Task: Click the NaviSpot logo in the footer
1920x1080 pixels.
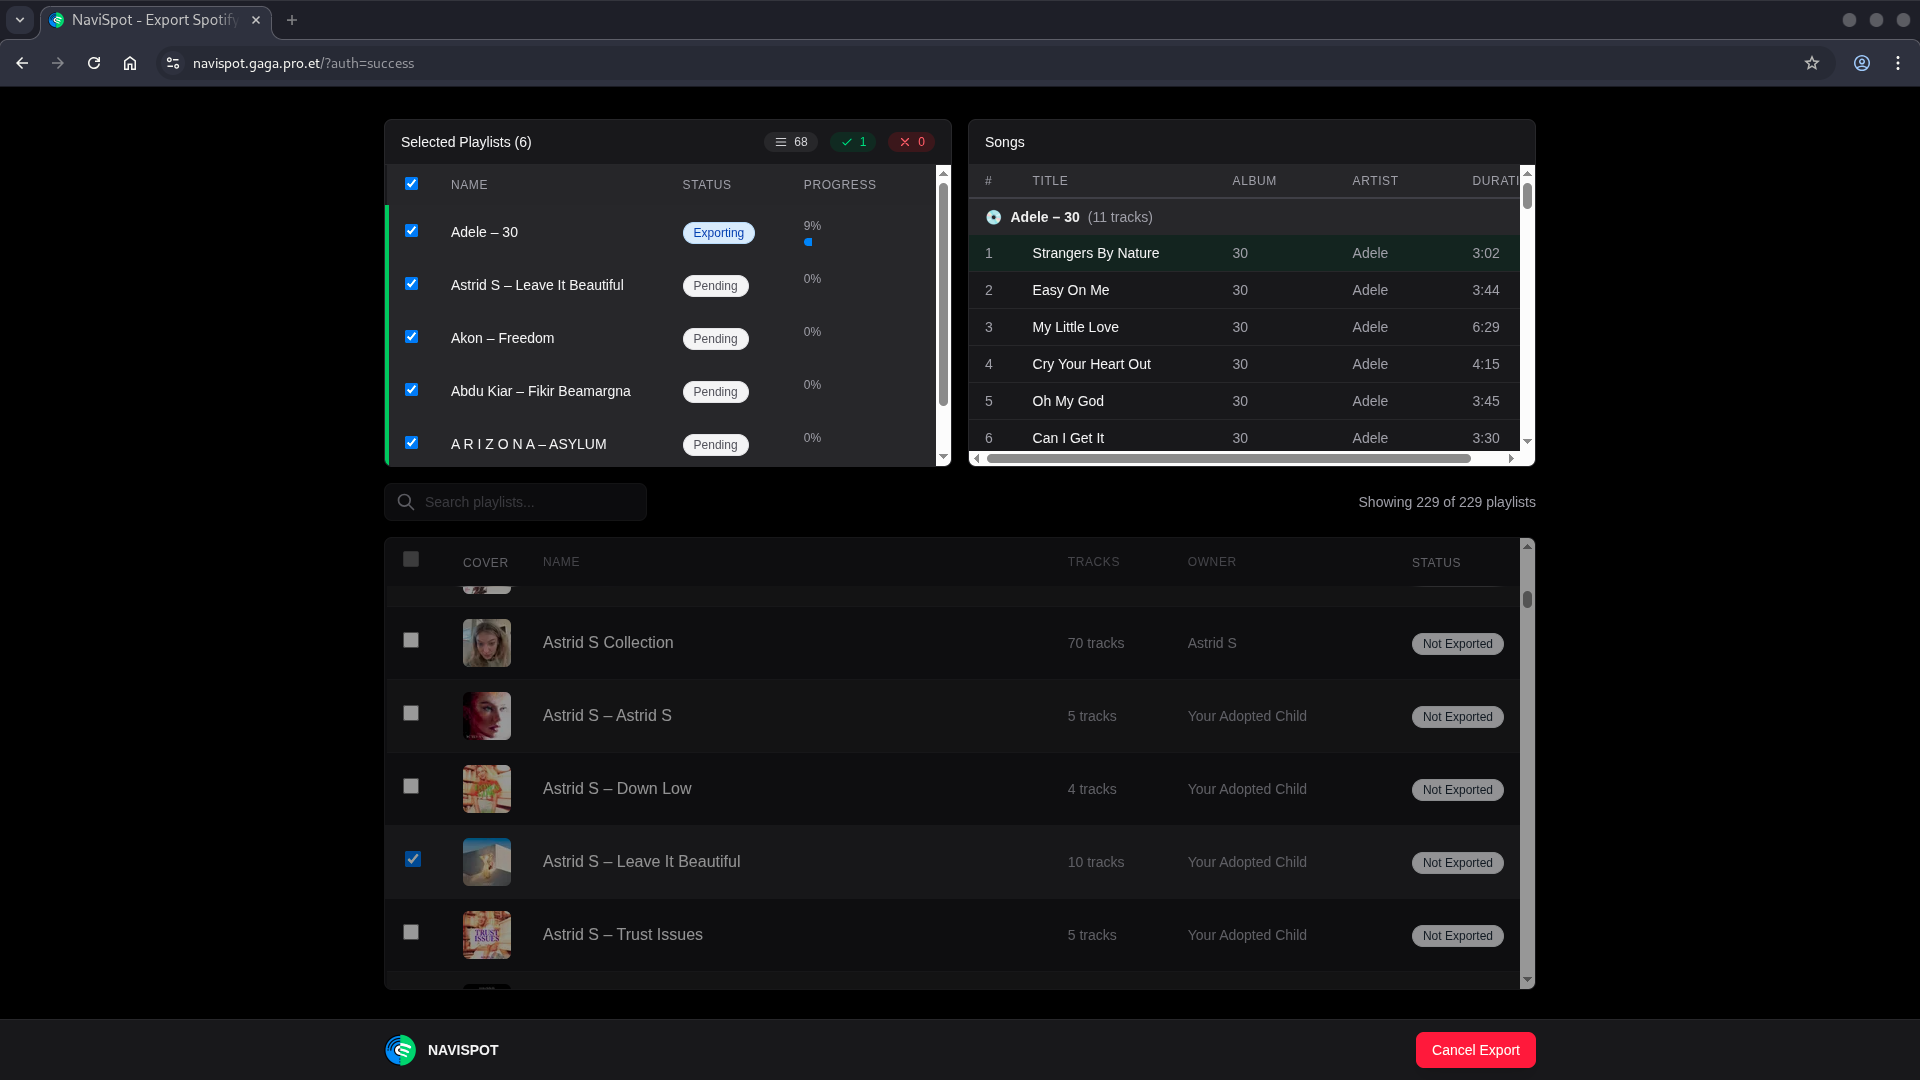Action: 400,1050
